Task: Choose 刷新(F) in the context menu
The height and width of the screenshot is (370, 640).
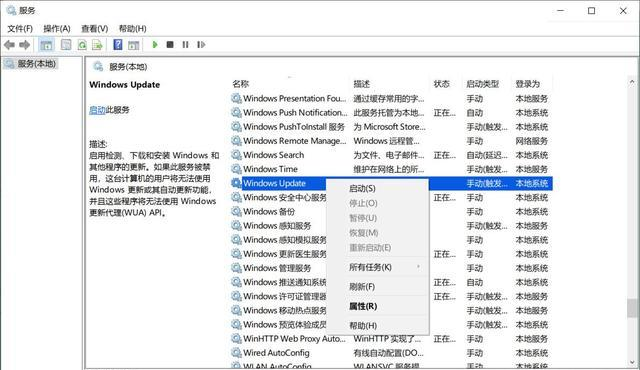Action: point(378,287)
